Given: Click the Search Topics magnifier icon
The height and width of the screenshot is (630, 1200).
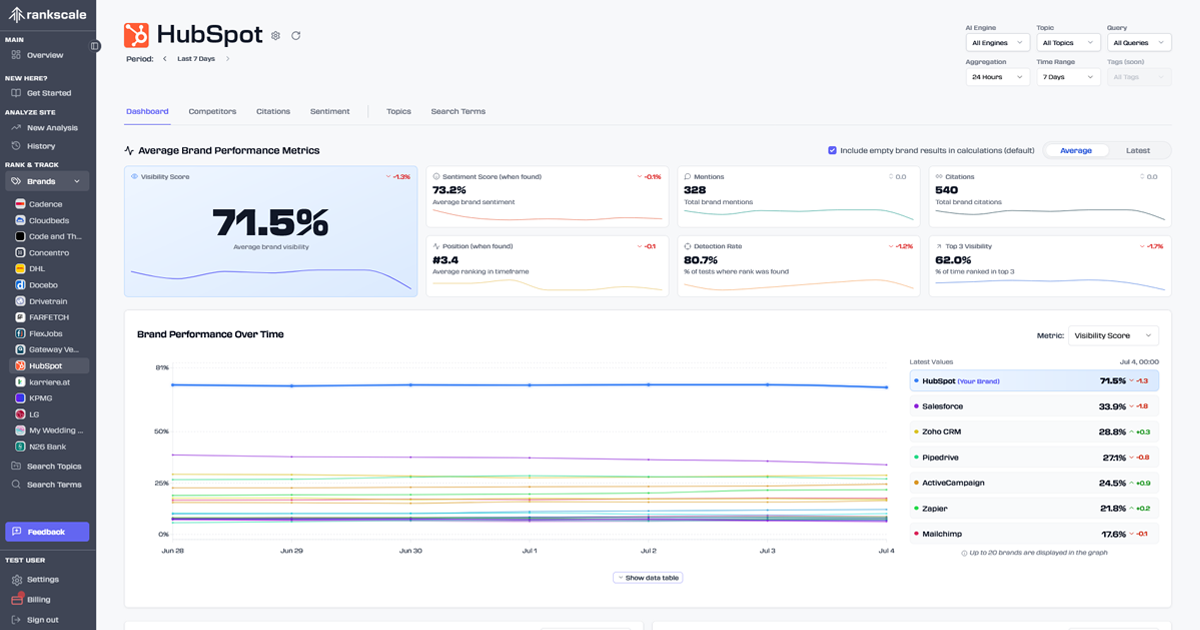Looking at the screenshot, I should coord(18,466).
